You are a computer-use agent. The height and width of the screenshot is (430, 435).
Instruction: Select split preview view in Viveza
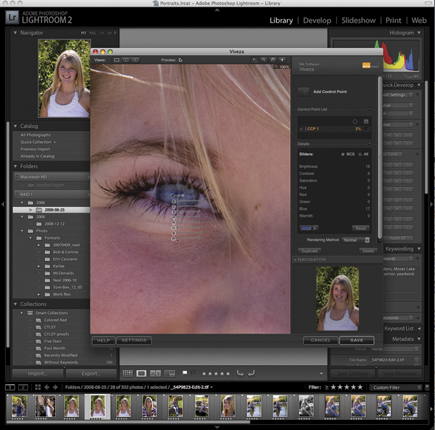pos(126,60)
